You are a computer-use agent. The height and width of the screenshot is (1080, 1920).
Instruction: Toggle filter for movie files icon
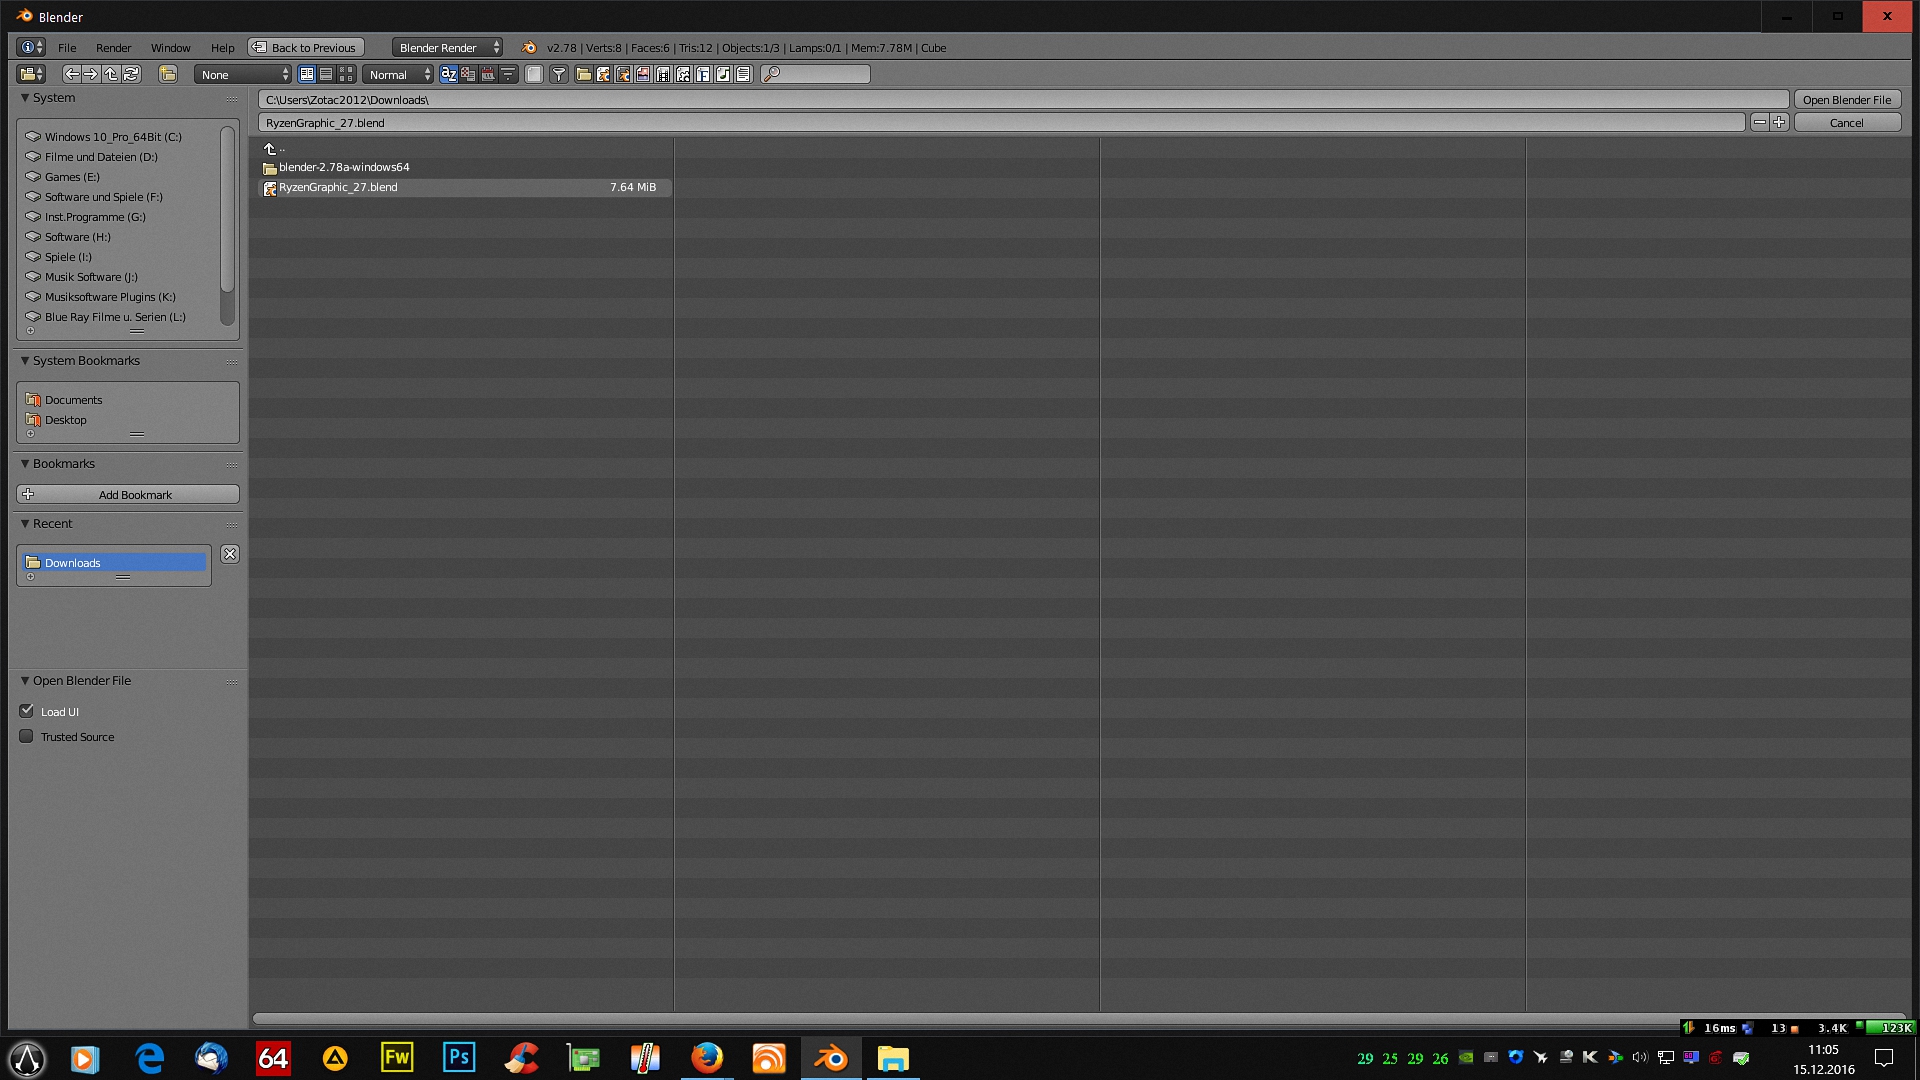coord(663,74)
